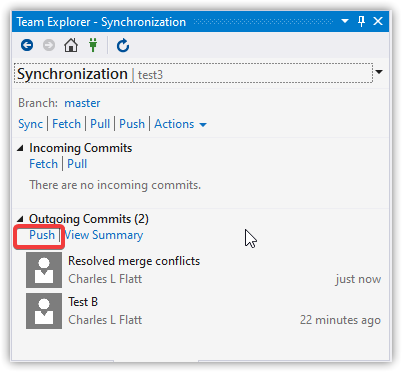Click the Sync link
The height and width of the screenshot is (372, 402).
[x=30, y=124]
